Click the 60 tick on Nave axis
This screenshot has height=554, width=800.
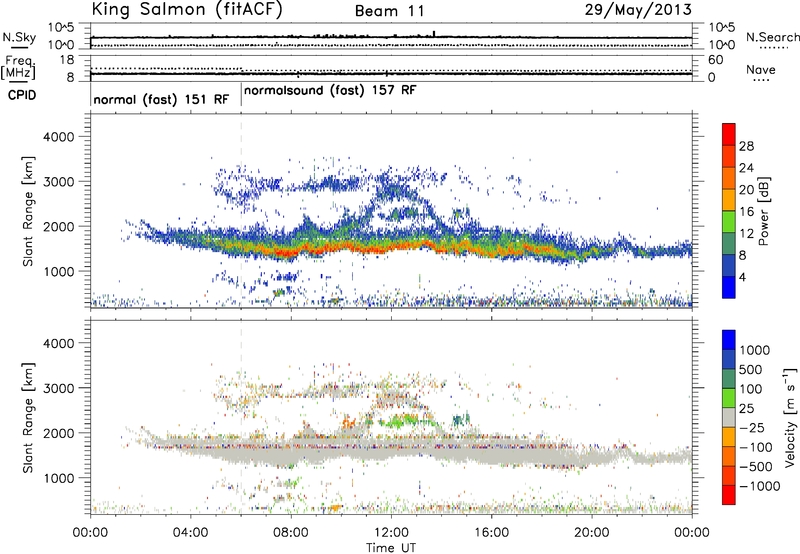click(x=715, y=60)
